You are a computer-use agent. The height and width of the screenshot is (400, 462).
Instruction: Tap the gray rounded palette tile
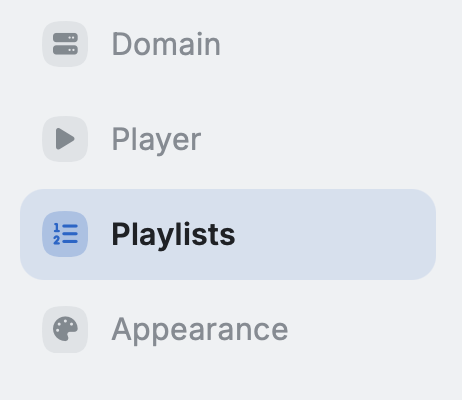point(65,329)
